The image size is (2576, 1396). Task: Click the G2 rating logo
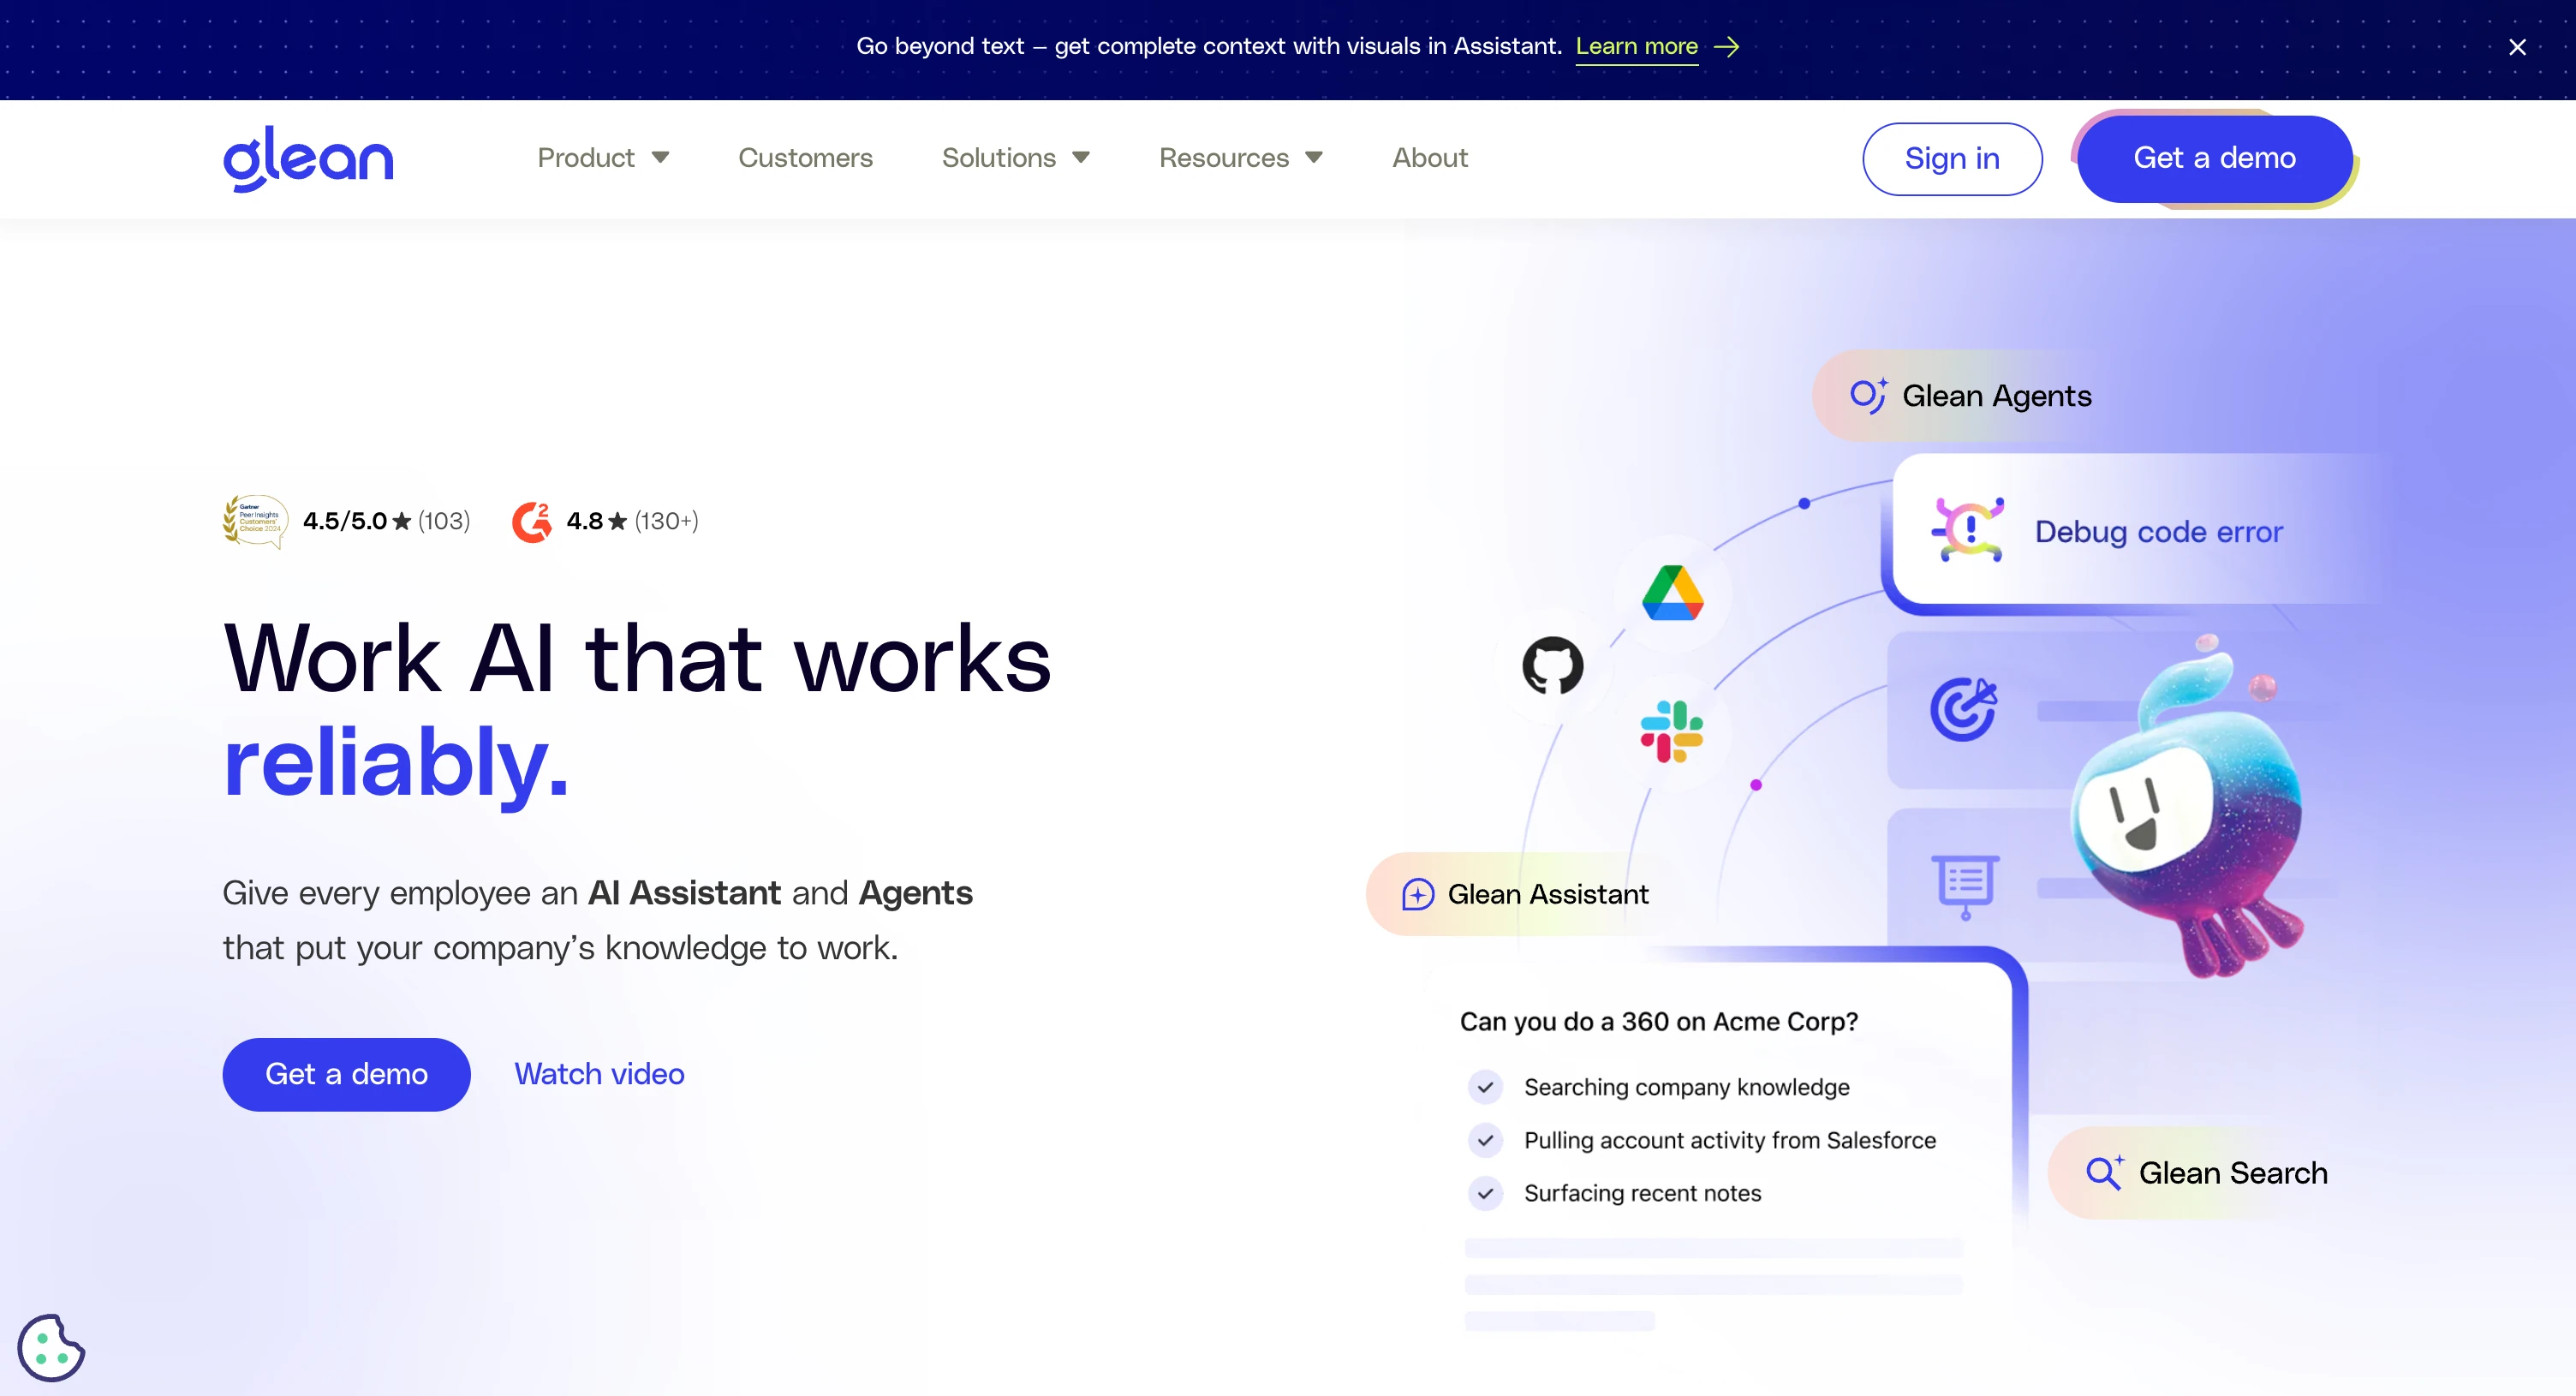532,521
